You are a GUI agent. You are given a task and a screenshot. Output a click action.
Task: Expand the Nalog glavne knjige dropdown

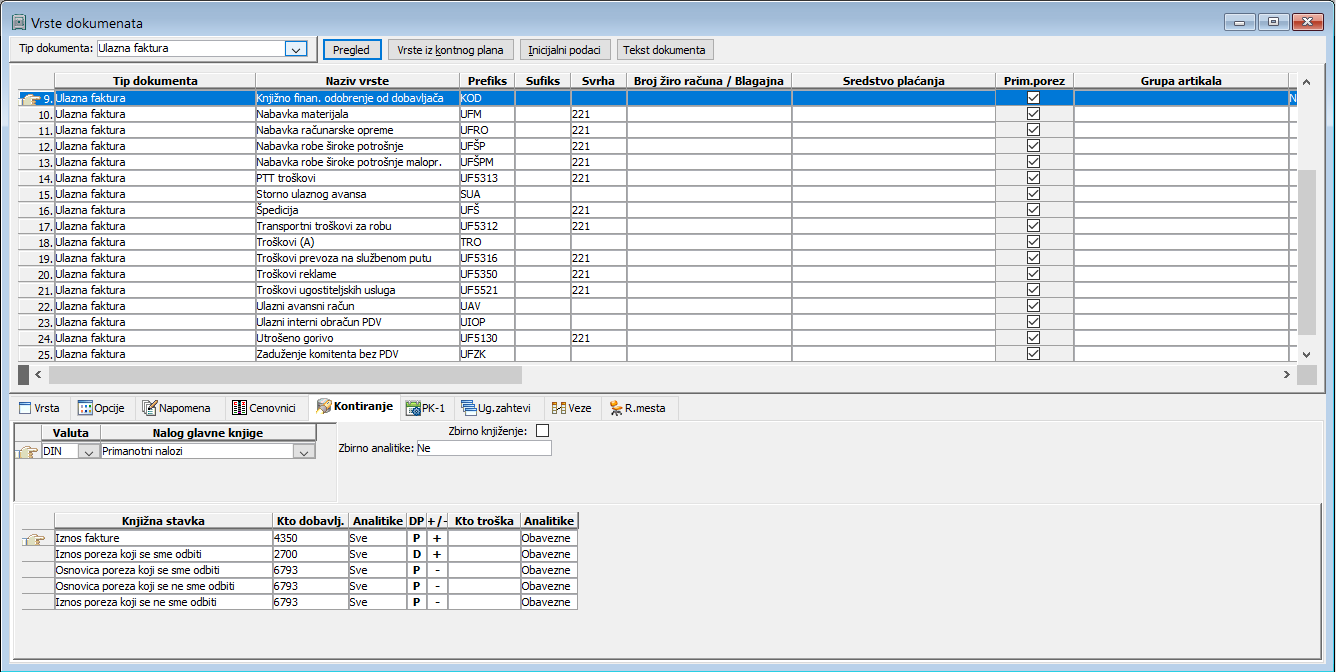click(303, 452)
